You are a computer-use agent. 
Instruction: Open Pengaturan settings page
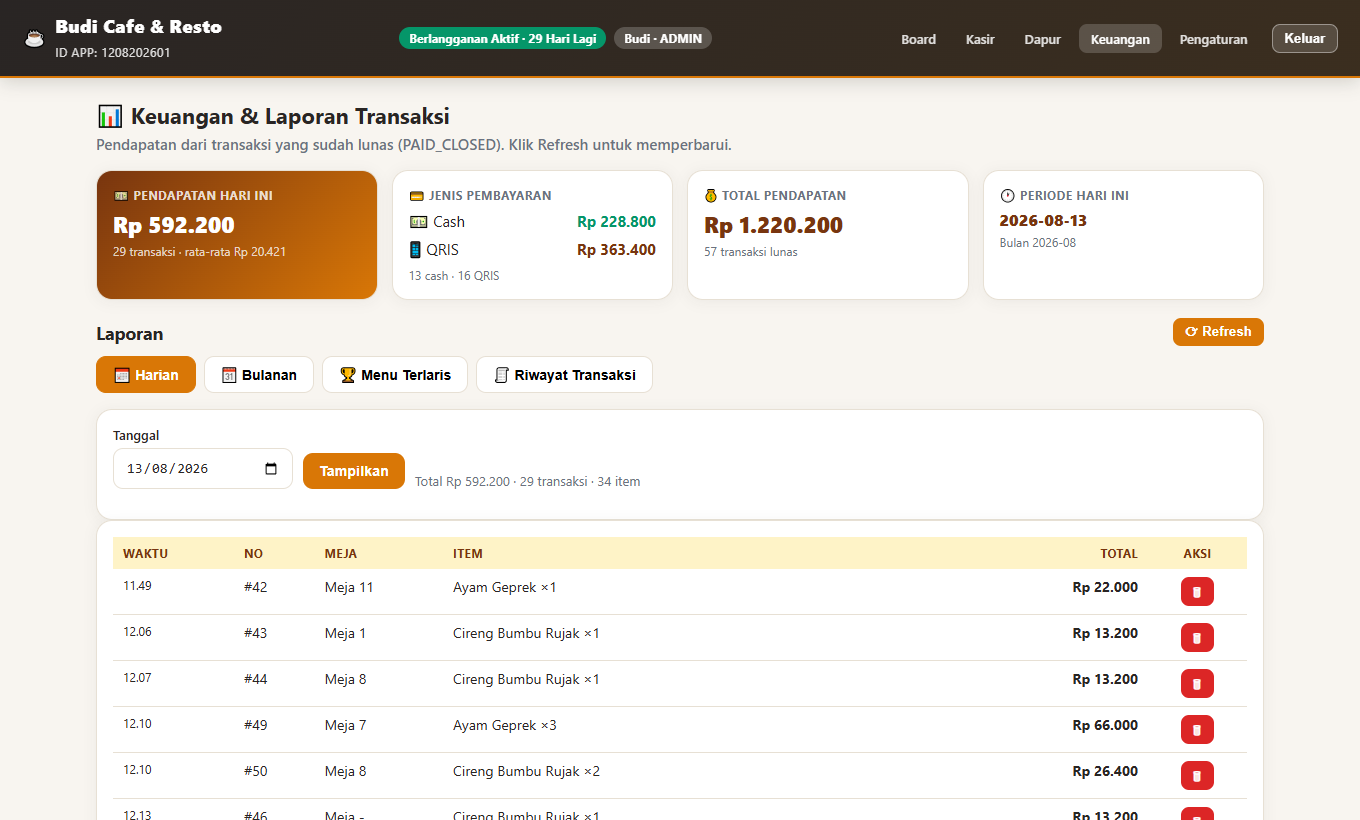[x=1213, y=39]
